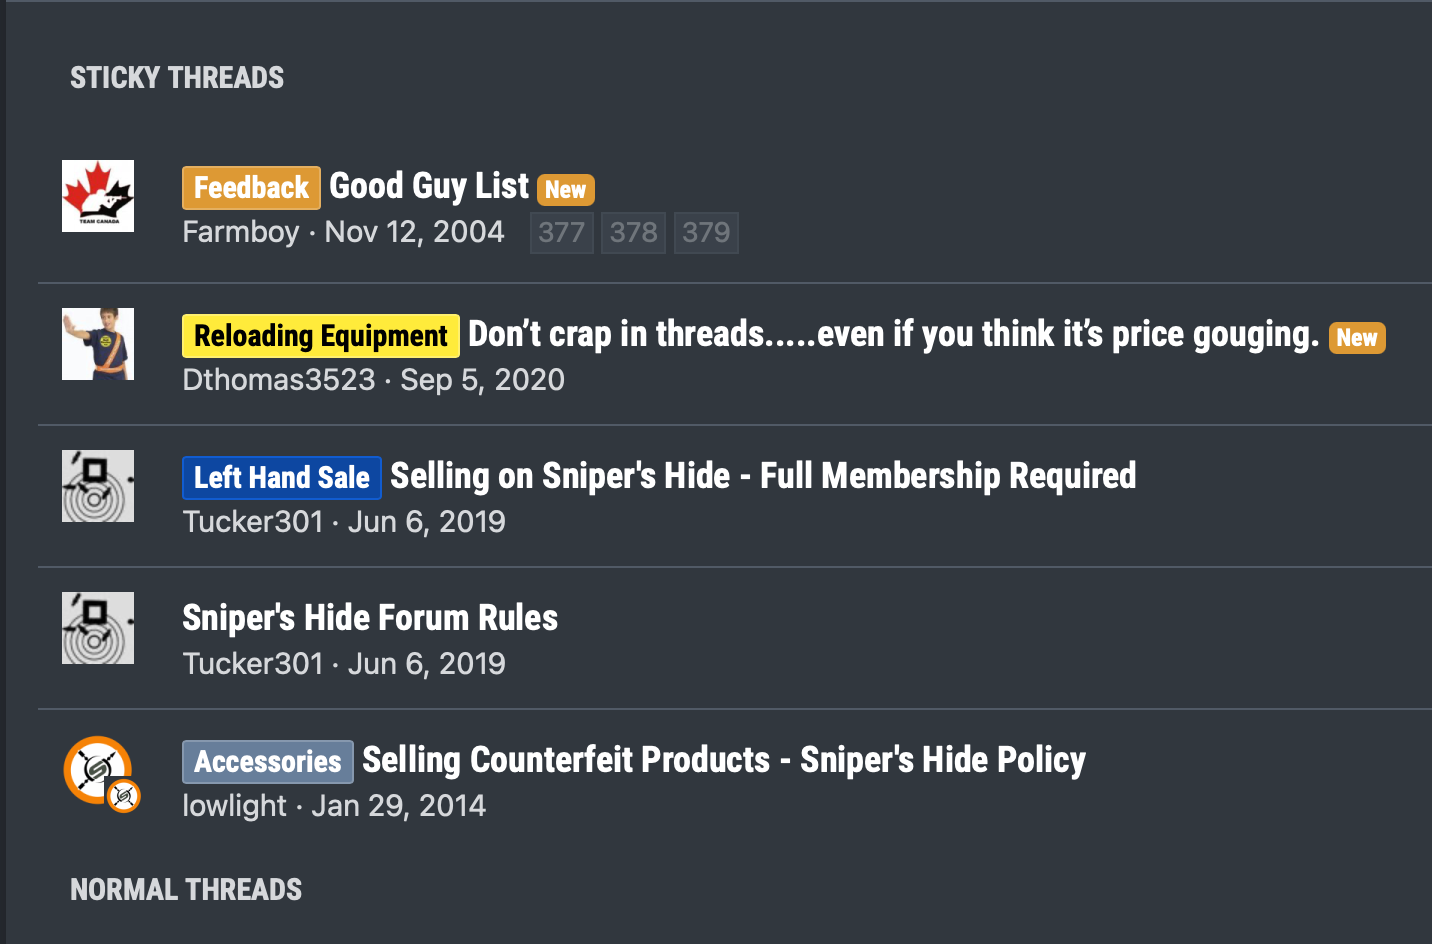
Task: Open last page 379 of Good Guy List
Action: coord(706,233)
